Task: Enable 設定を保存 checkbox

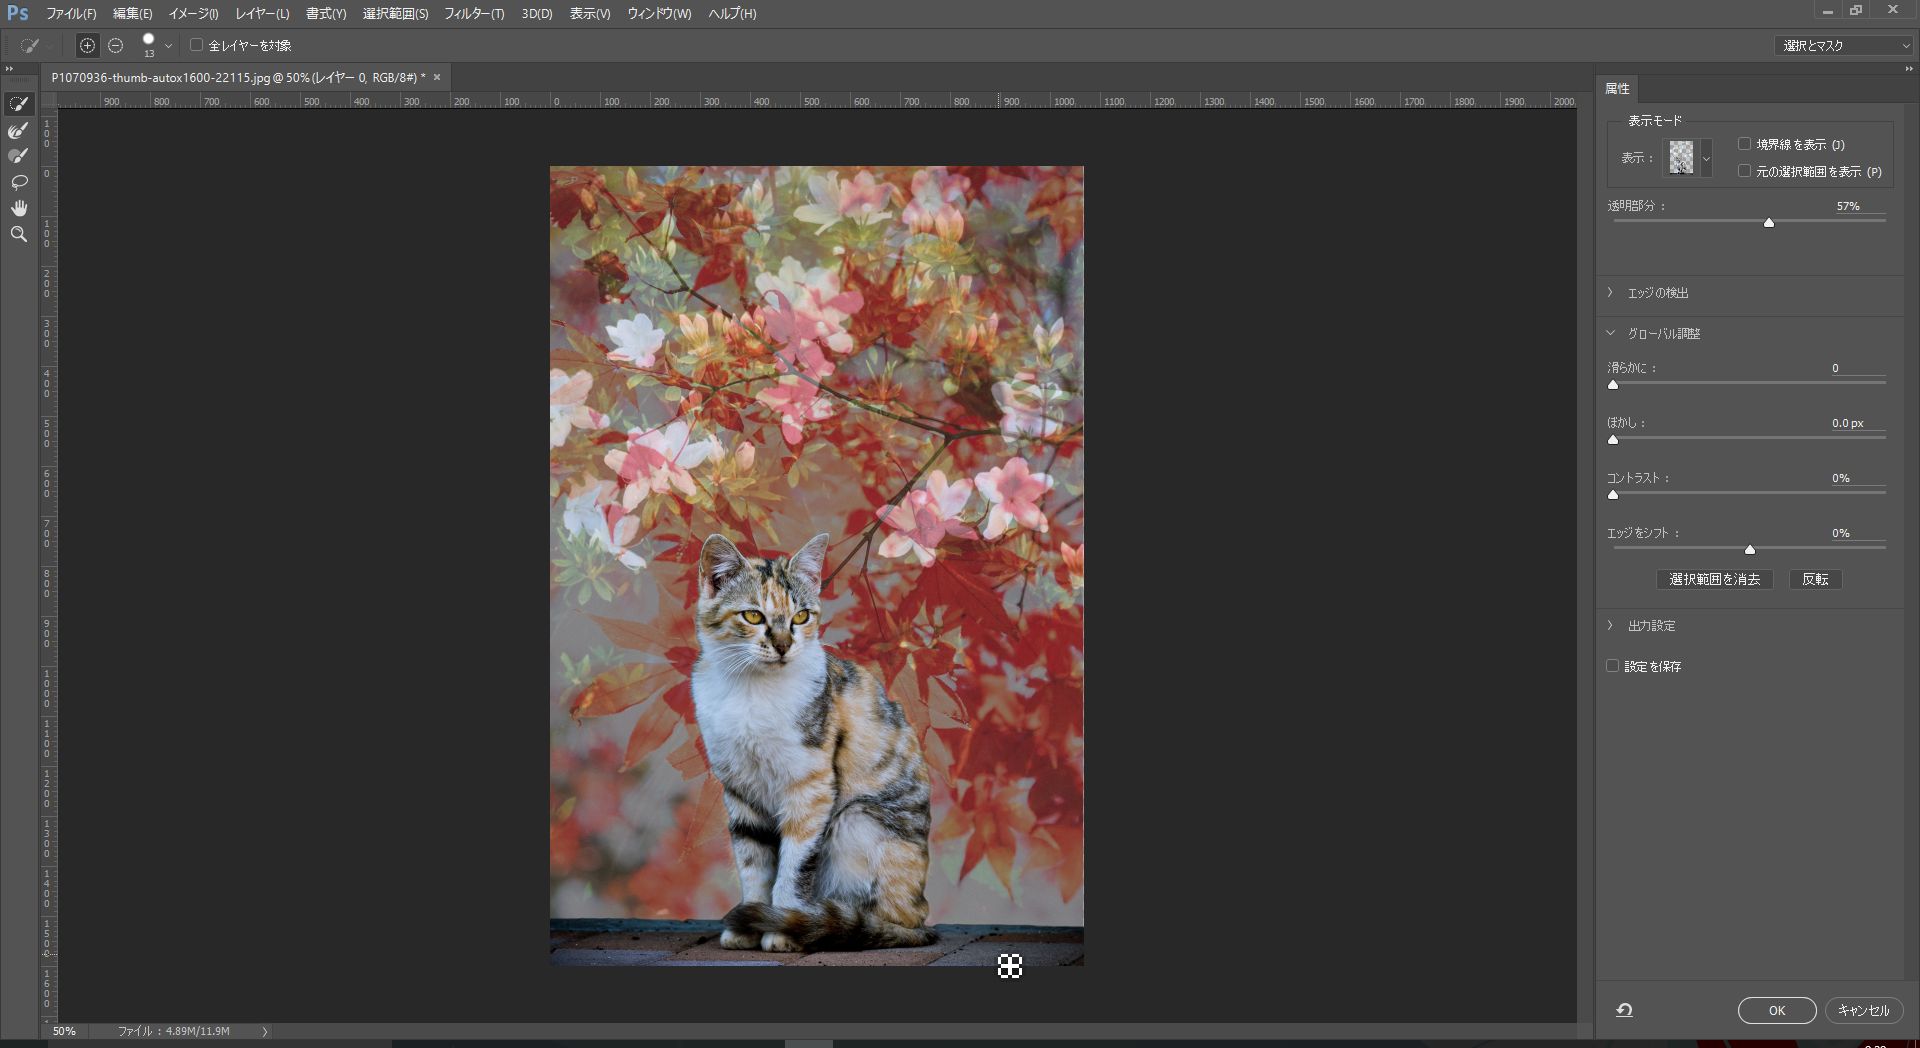Action: point(1612,666)
